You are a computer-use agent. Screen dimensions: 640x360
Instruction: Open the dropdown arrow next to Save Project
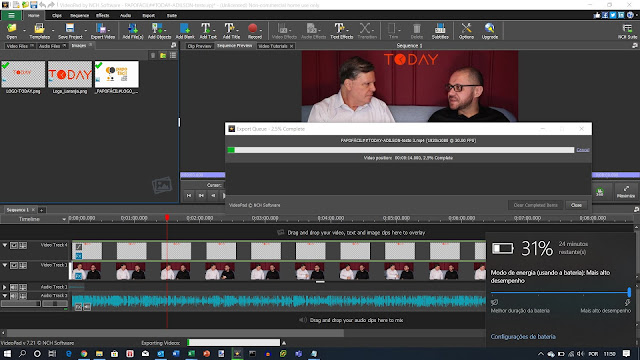point(85,30)
